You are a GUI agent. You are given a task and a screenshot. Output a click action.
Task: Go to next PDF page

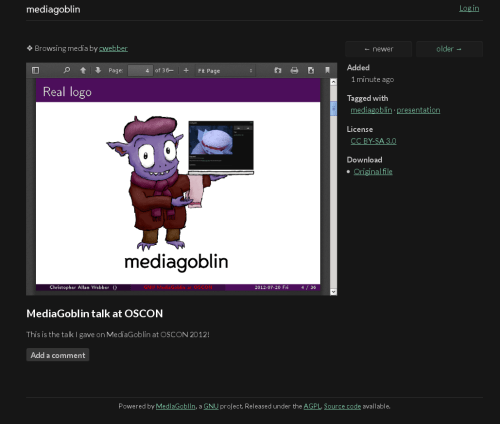tap(98, 70)
